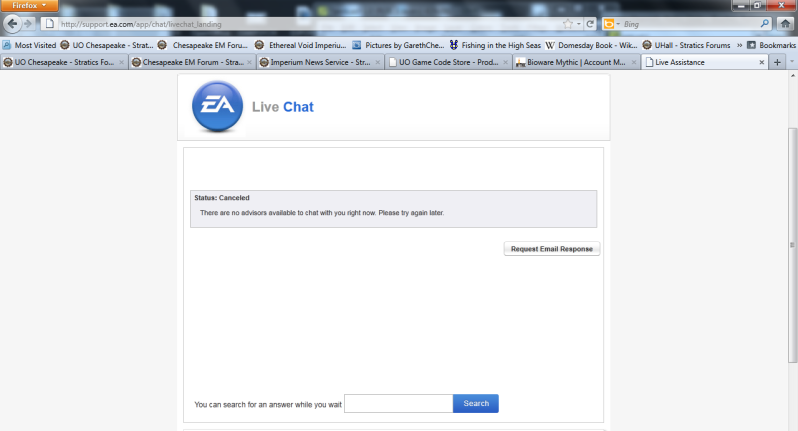The height and width of the screenshot is (431, 798).
Task: Click the Live Chat heading
Action: click(283, 107)
